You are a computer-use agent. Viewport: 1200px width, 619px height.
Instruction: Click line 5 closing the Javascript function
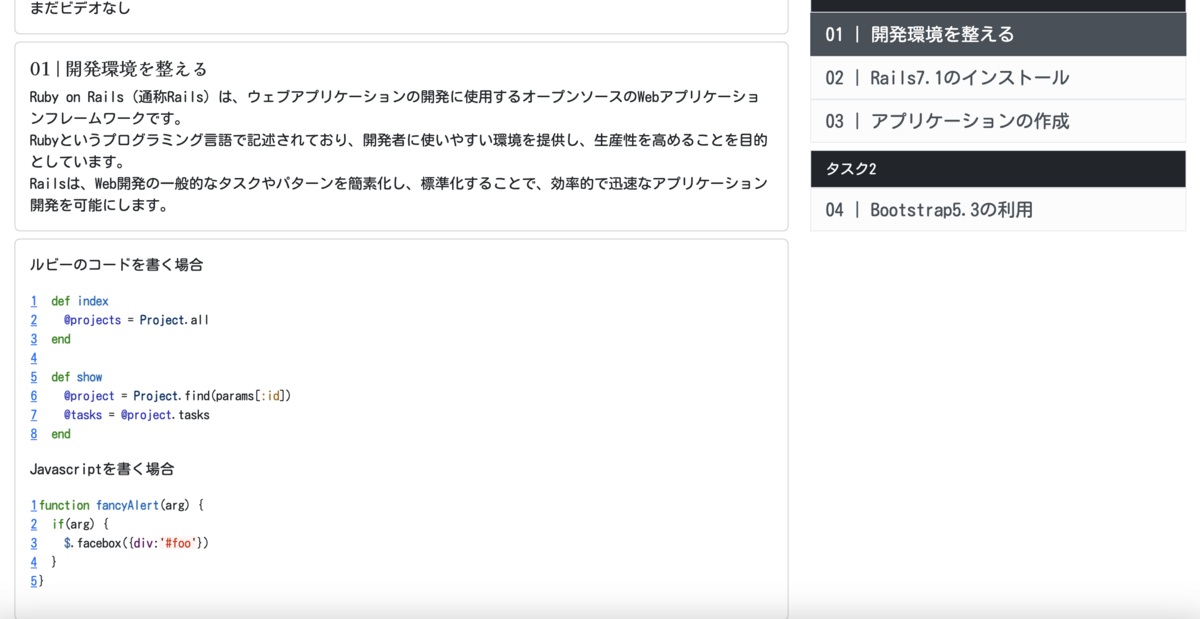click(33, 580)
